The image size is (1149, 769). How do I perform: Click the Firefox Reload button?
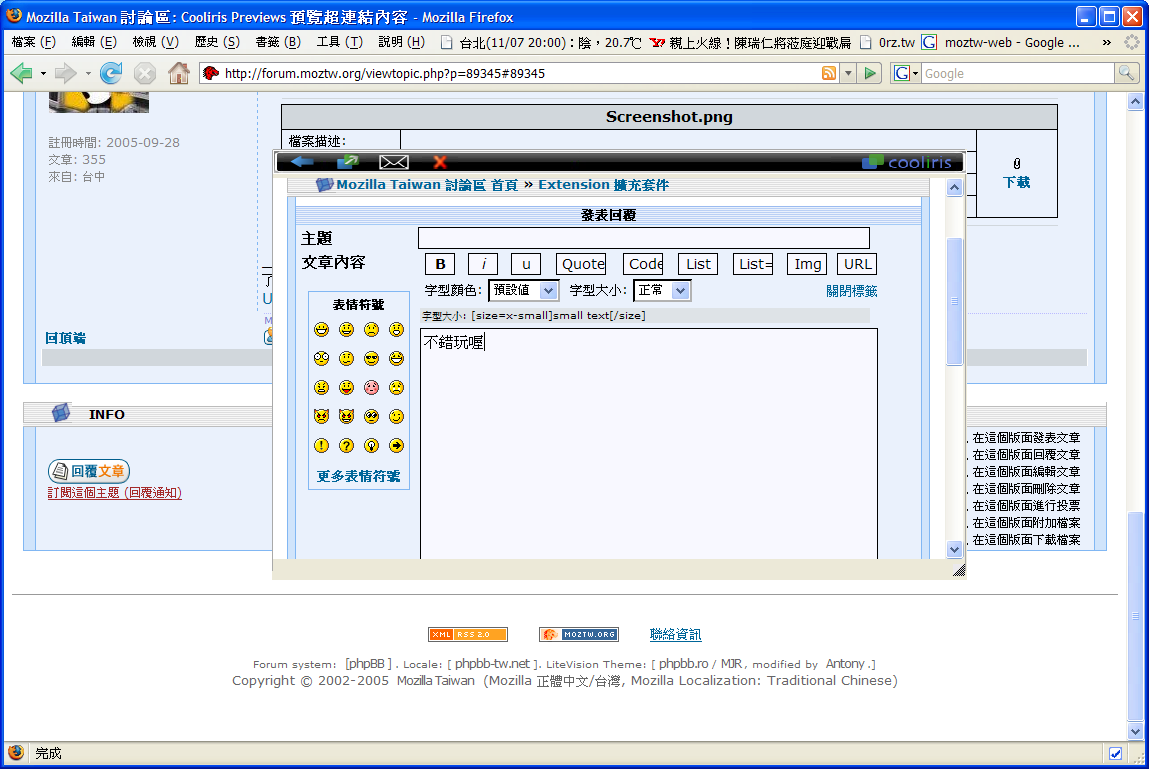click(x=111, y=73)
